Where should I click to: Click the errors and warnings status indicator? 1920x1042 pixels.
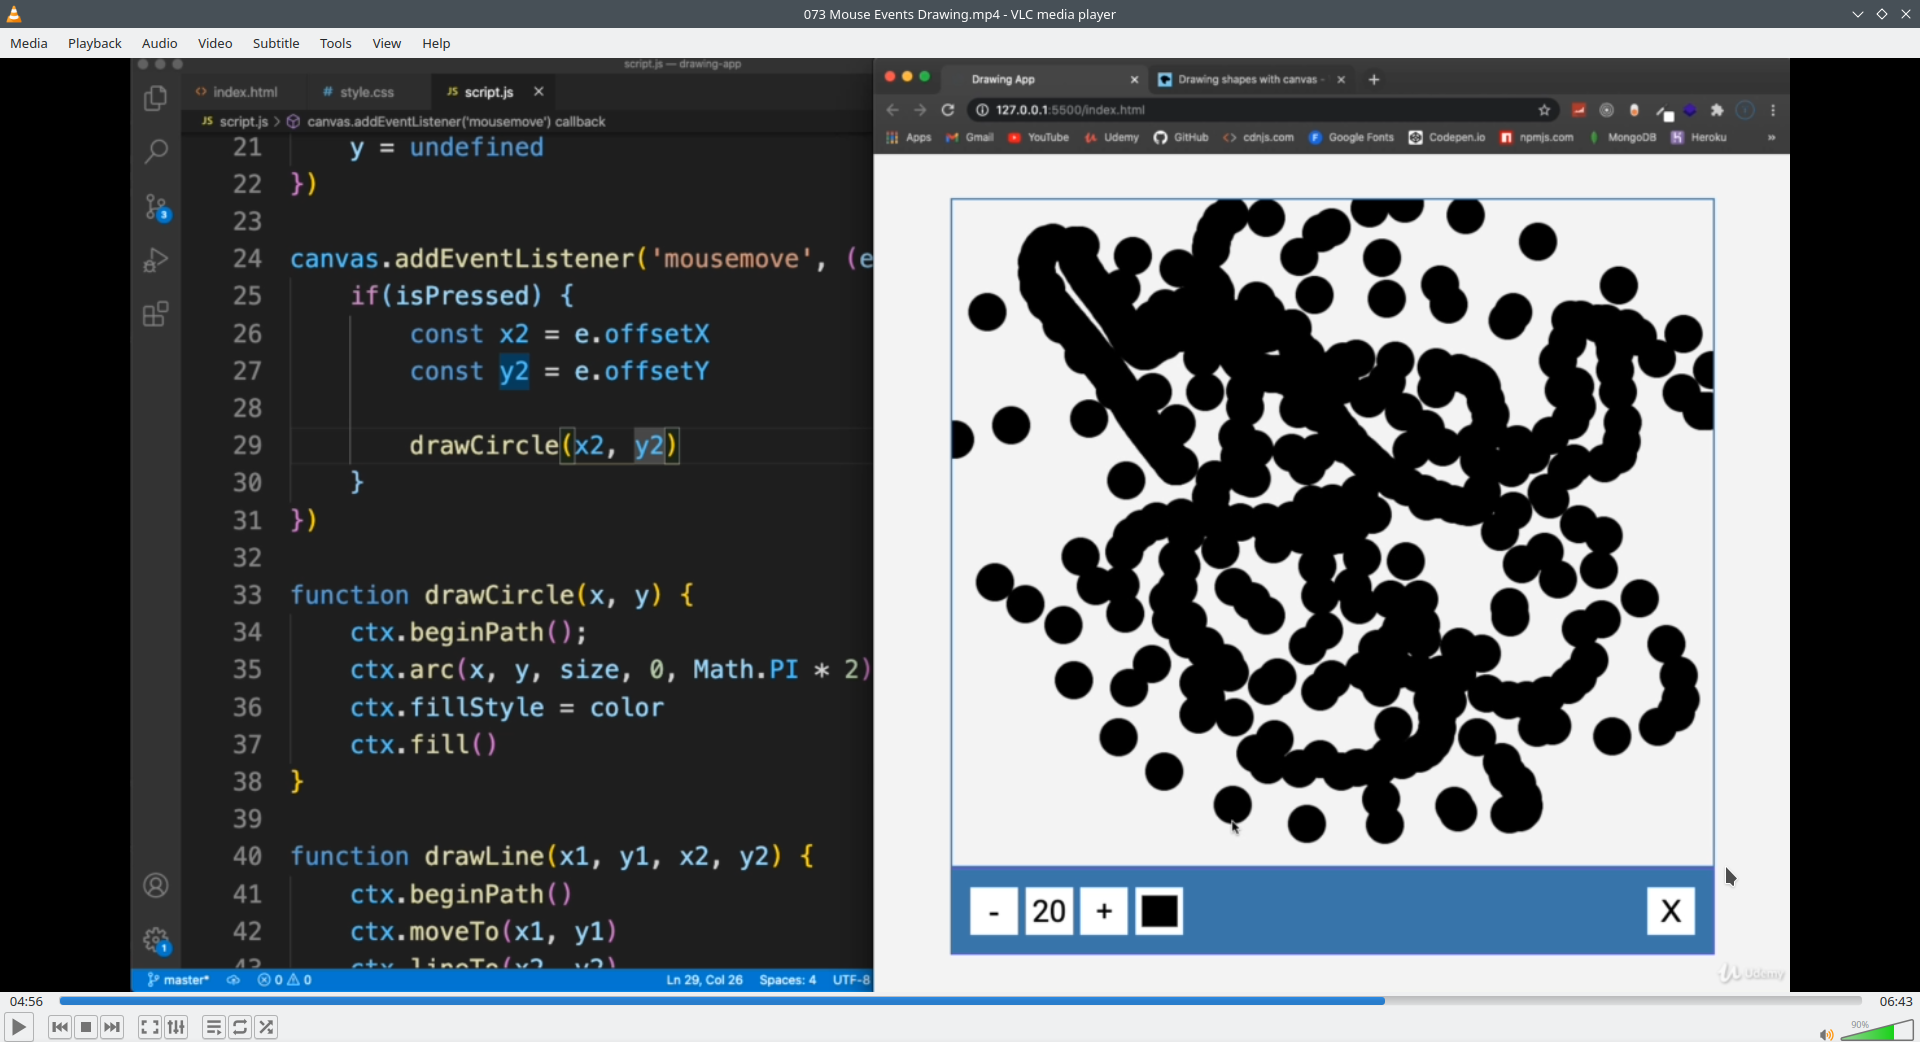pos(285,980)
